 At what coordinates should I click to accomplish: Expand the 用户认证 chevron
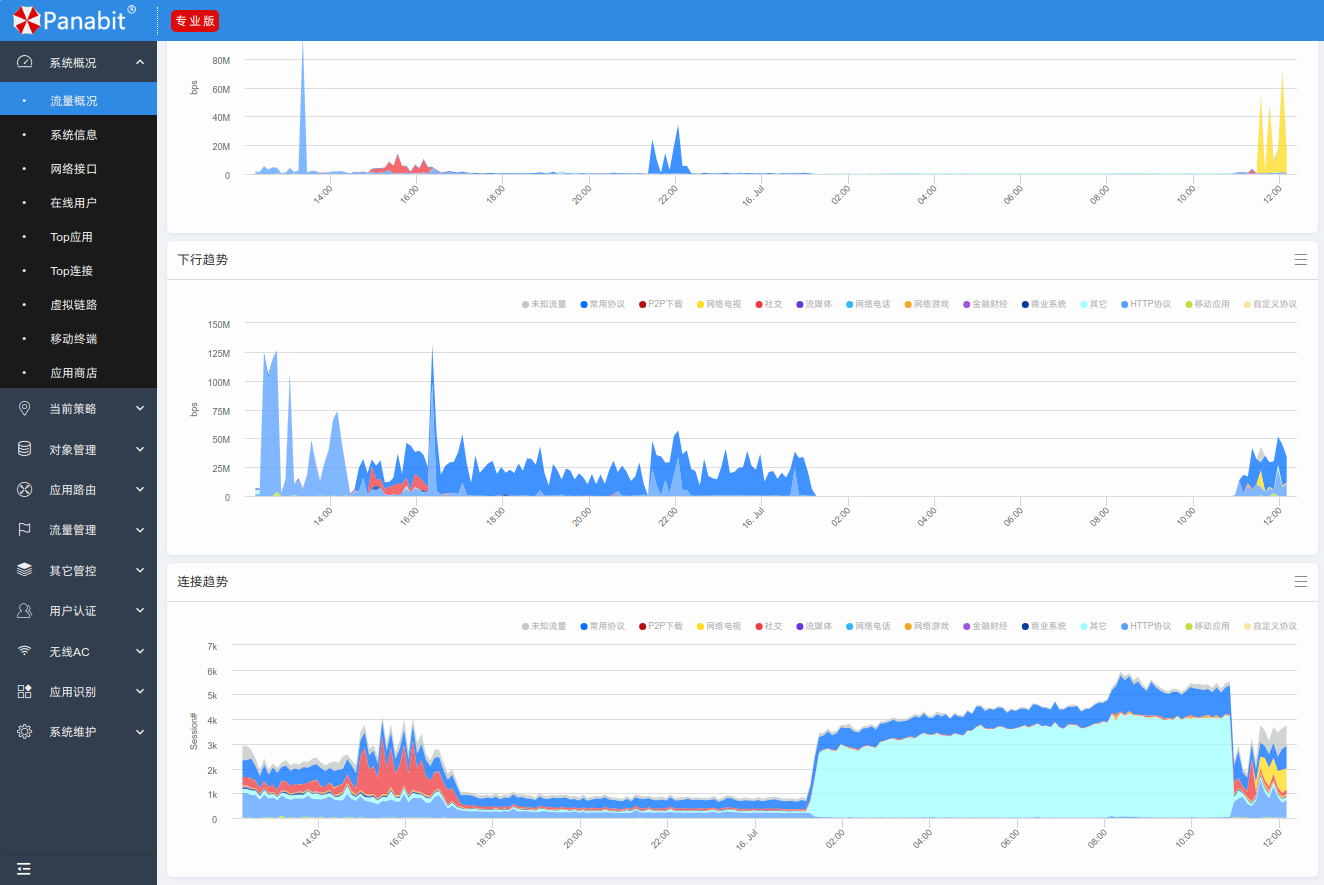[x=140, y=610]
